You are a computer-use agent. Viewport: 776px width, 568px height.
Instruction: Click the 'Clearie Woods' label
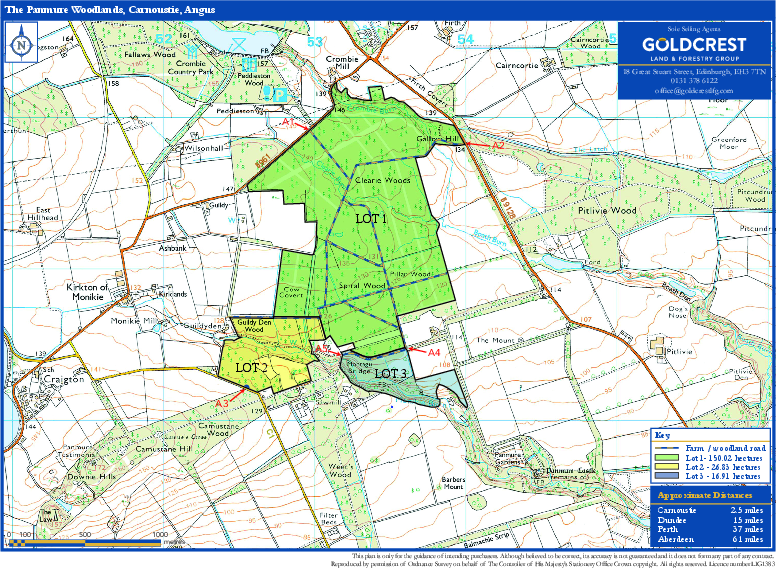pos(383,181)
